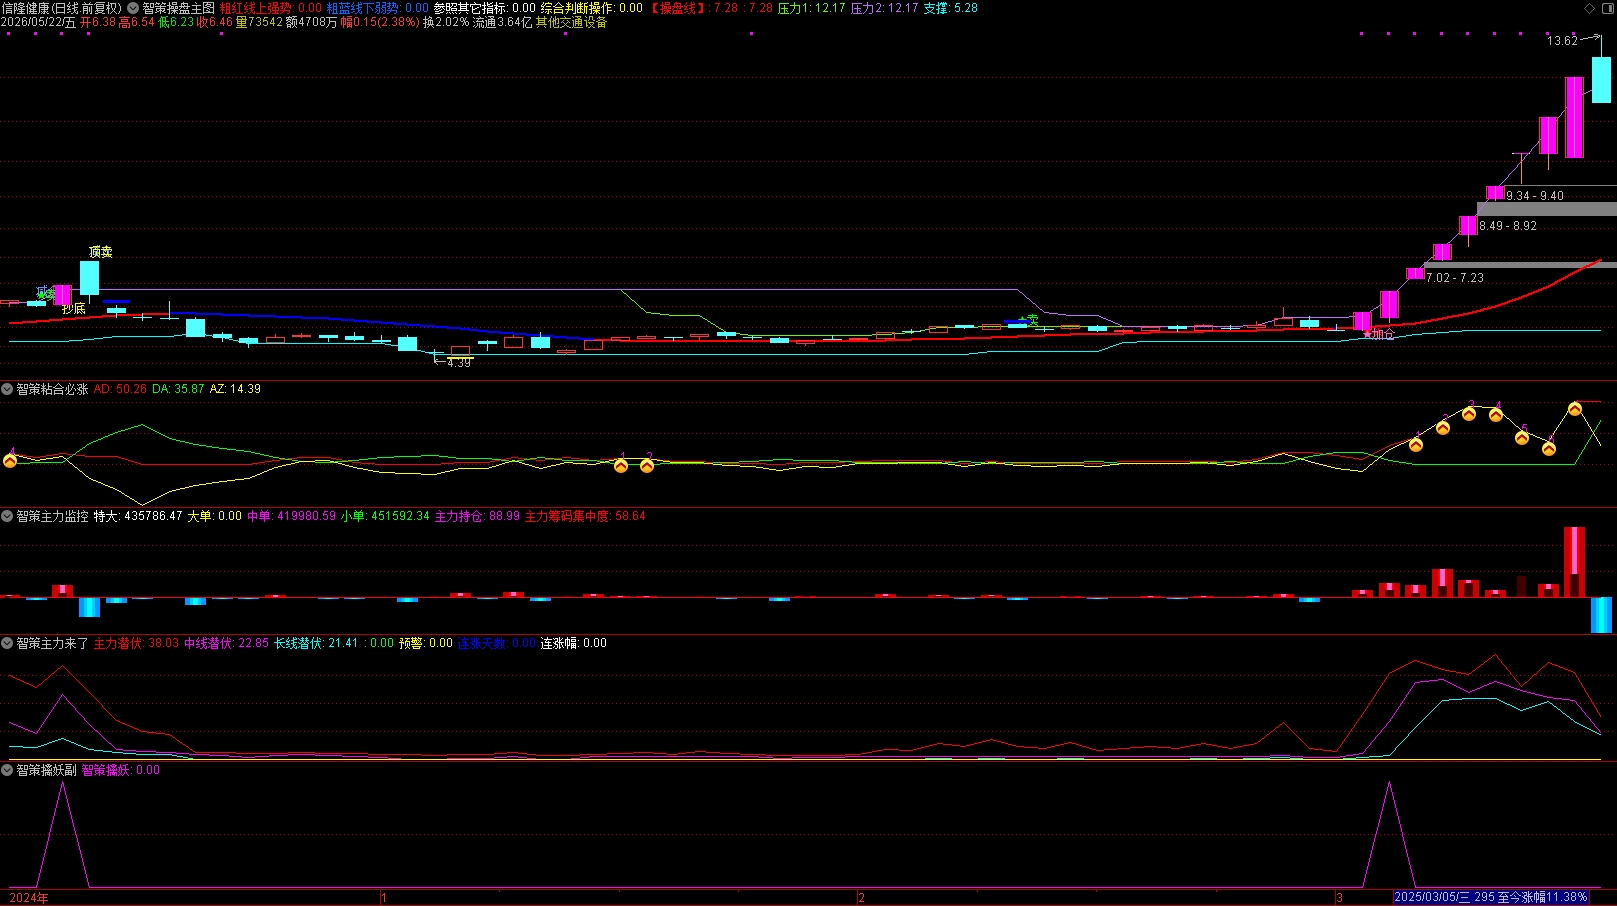The width and height of the screenshot is (1617, 906).
Task: Expand the 智策粘合必涨 indicator menu arrow
Action: pos(7,389)
